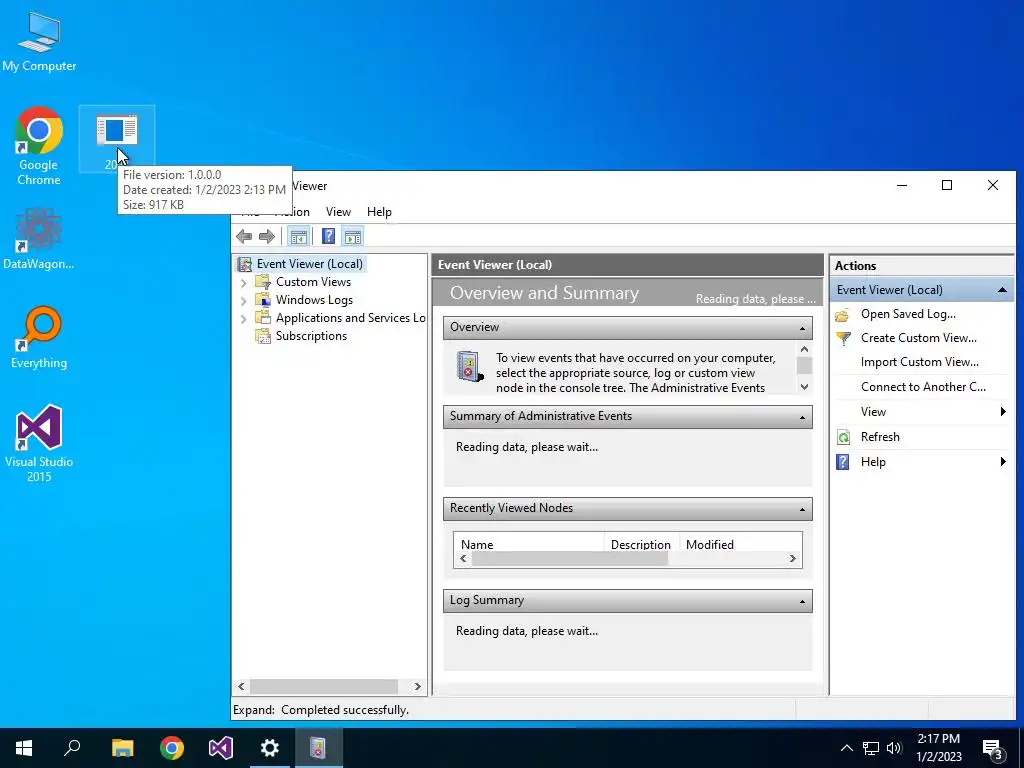Click the Forward arrow in Event Viewer toolbar
Image resolution: width=1024 pixels, height=768 pixels.
(x=266, y=236)
